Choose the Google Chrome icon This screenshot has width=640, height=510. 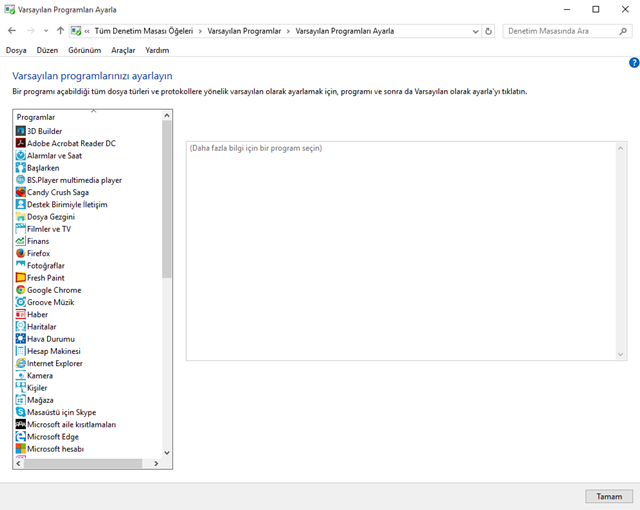tap(20, 290)
